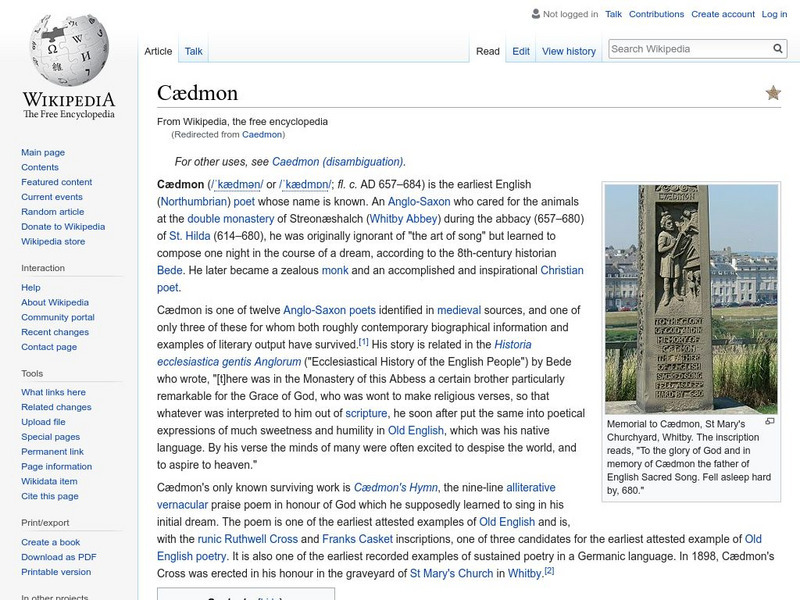Open Contributions link in the top bar
800x600 pixels.
[x=656, y=14]
